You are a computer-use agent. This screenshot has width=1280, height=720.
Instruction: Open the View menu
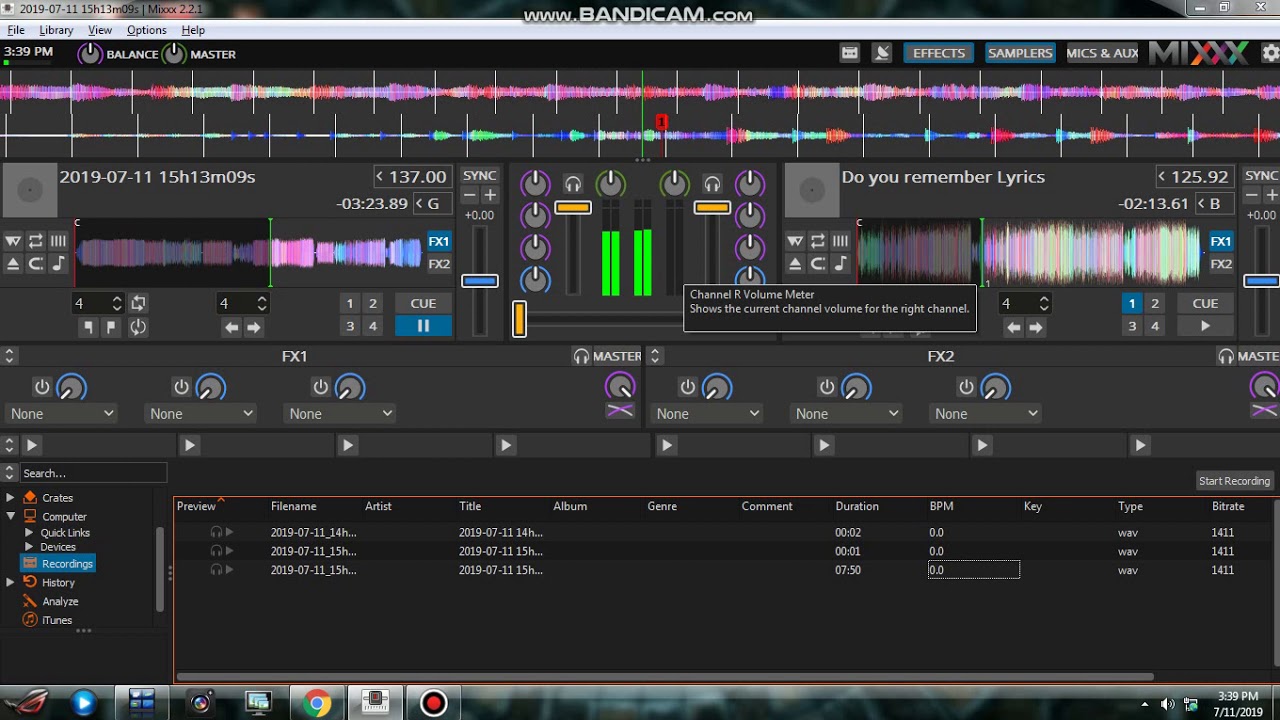(100, 30)
